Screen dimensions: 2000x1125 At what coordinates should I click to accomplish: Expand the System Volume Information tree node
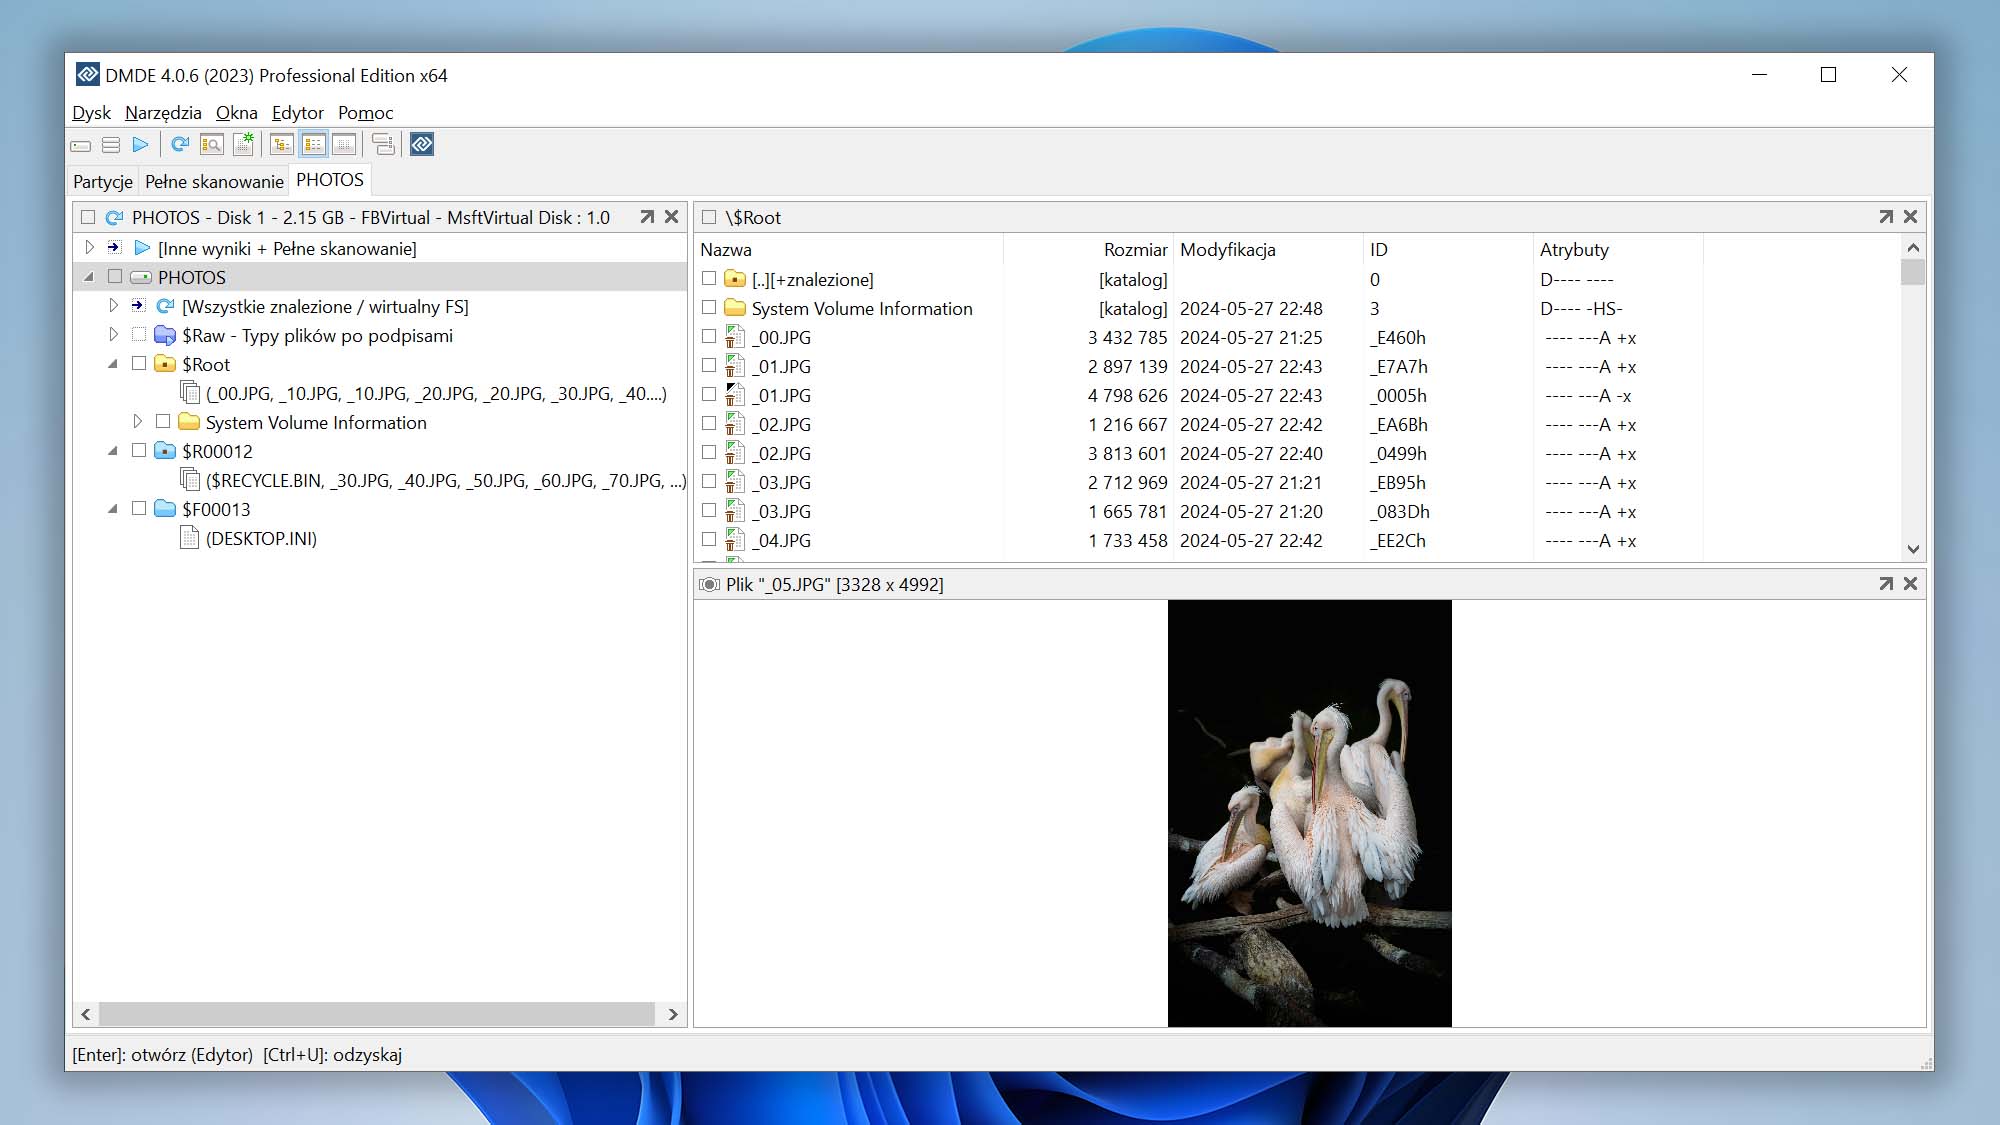[137, 422]
